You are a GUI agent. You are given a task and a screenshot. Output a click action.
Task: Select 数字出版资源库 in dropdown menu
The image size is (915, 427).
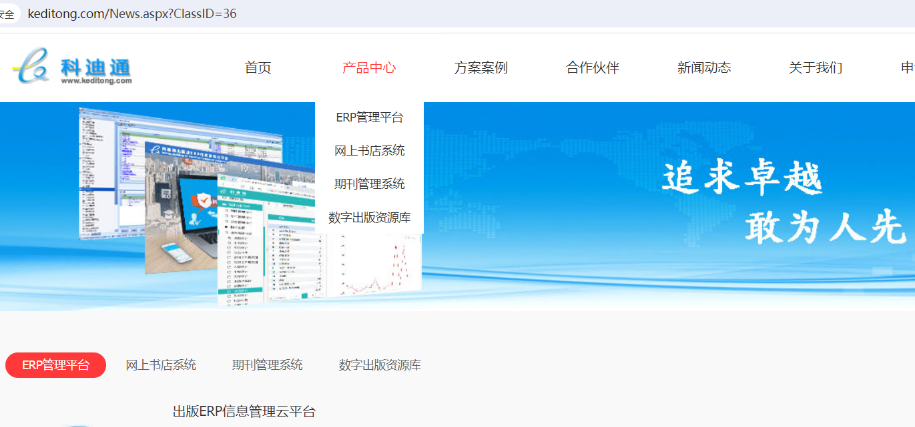coord(369,218)
